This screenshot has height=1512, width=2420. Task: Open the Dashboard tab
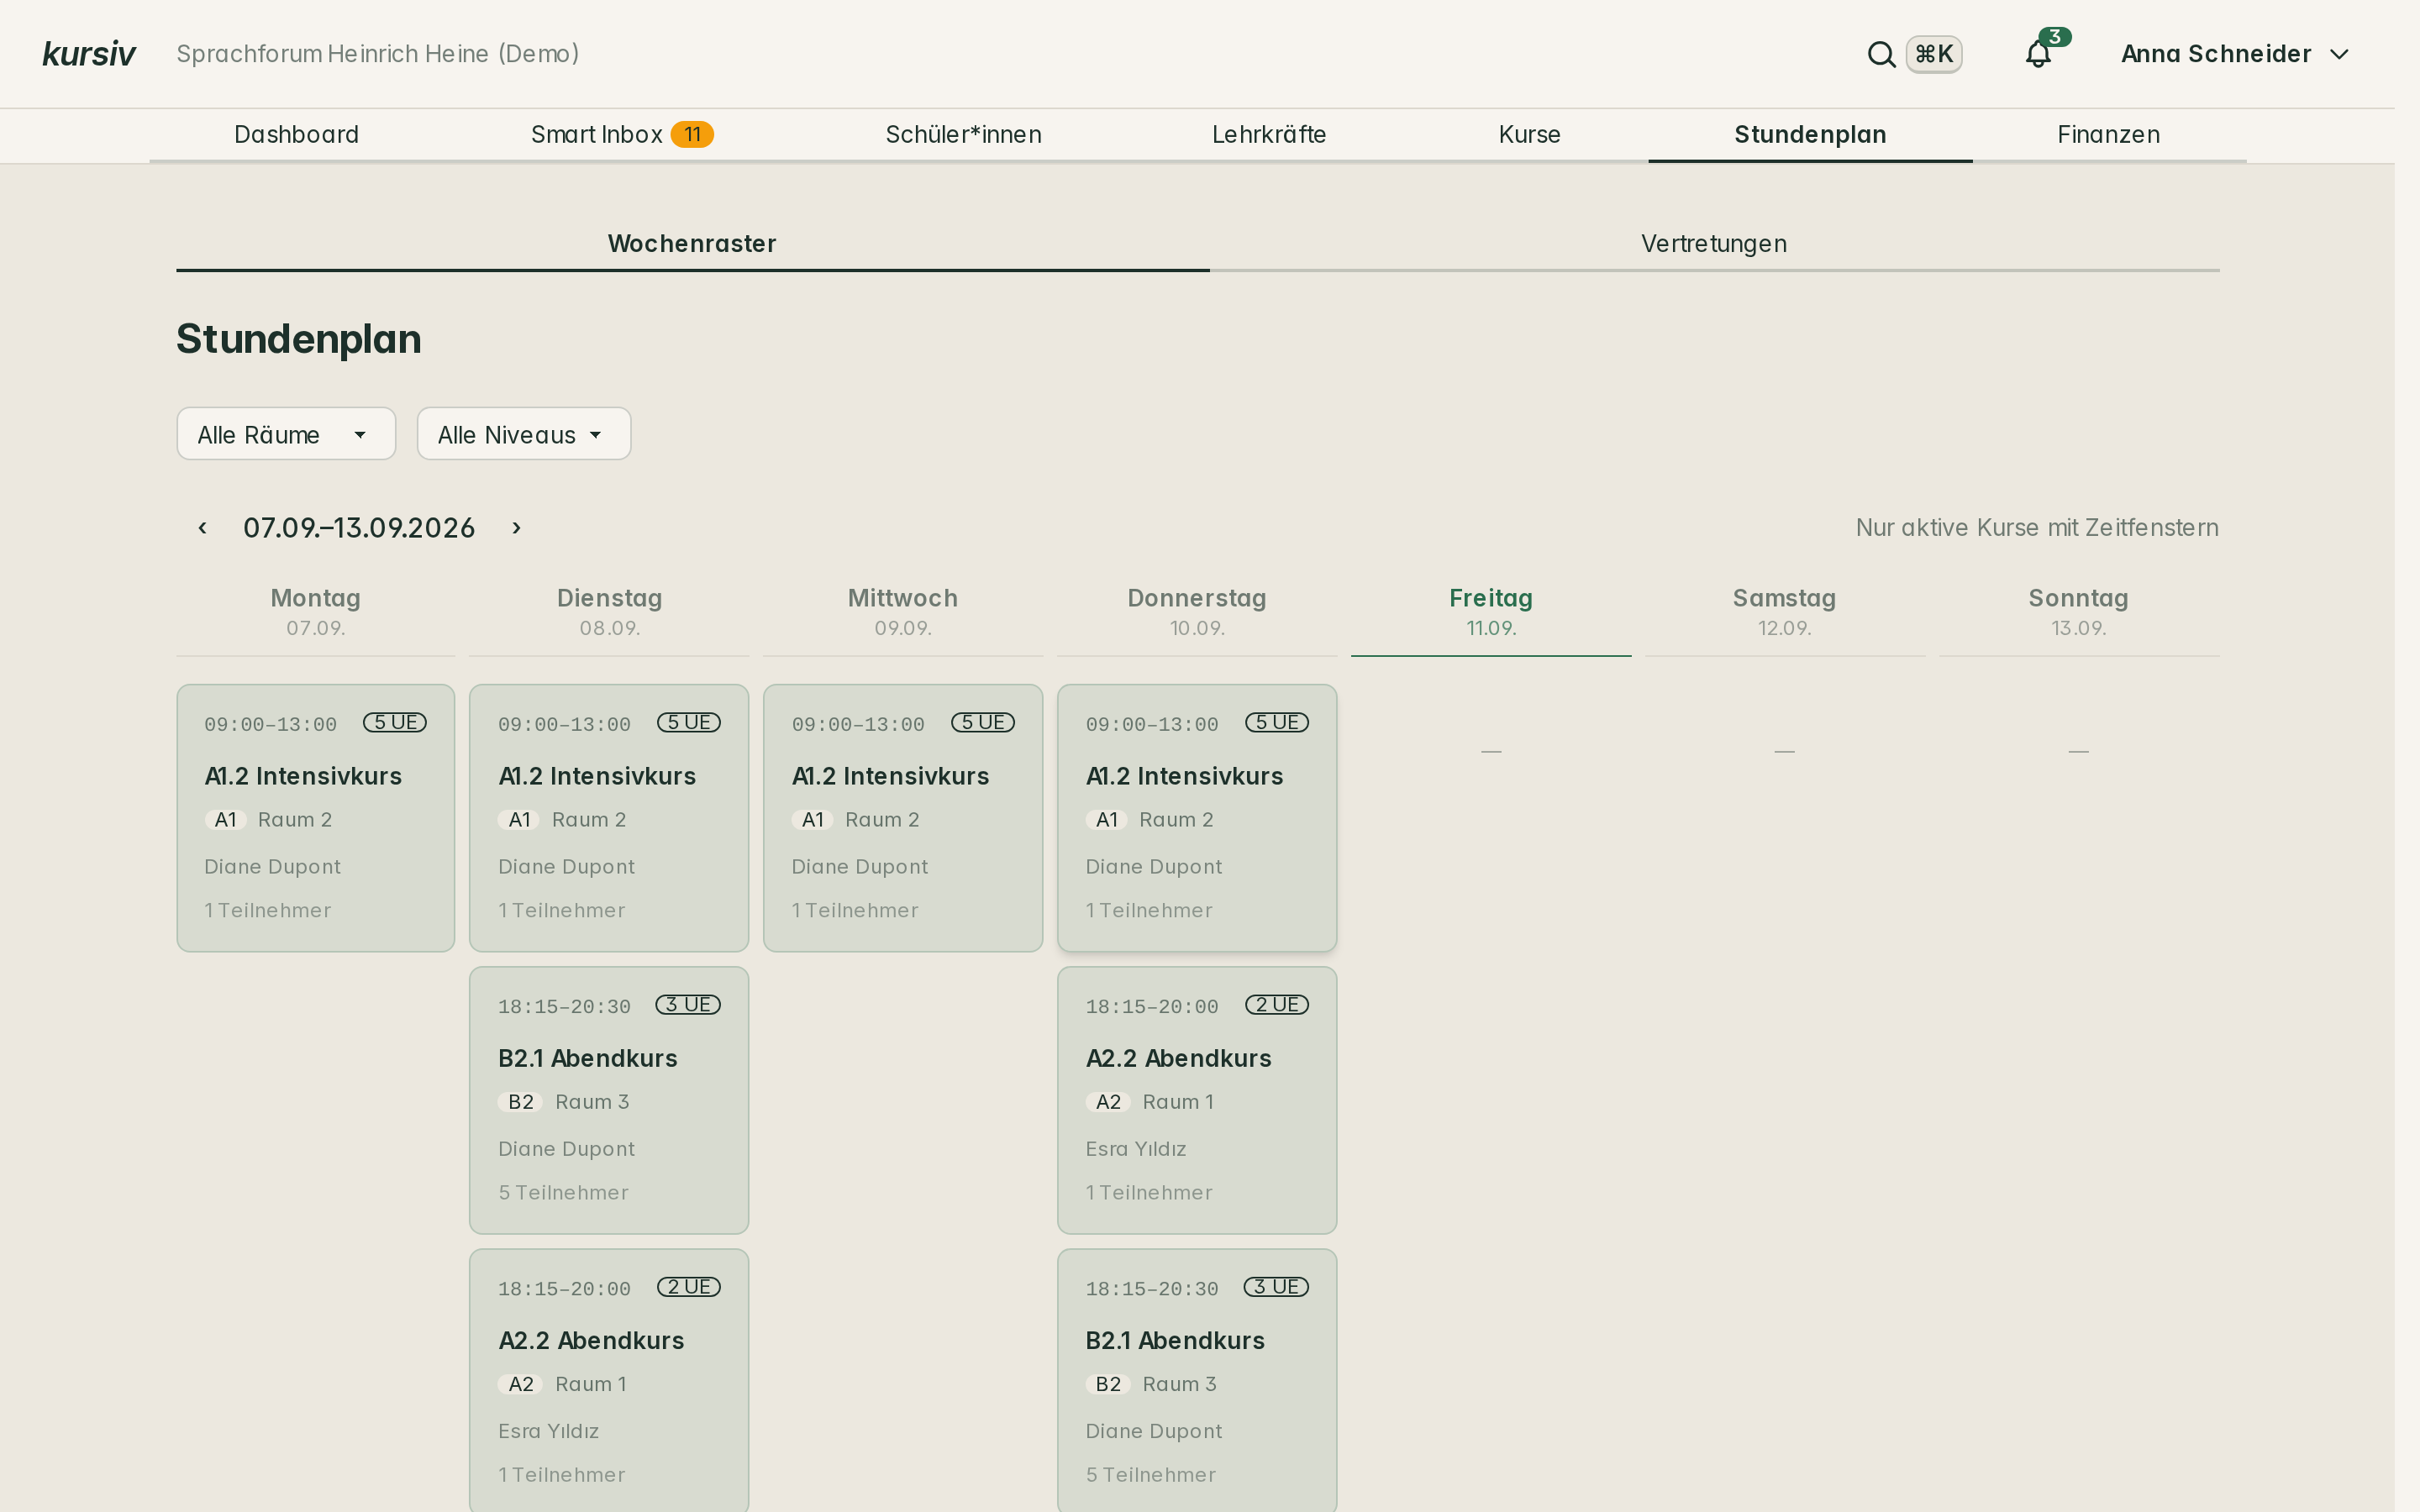pyautogui.click(x=296, y=134)
